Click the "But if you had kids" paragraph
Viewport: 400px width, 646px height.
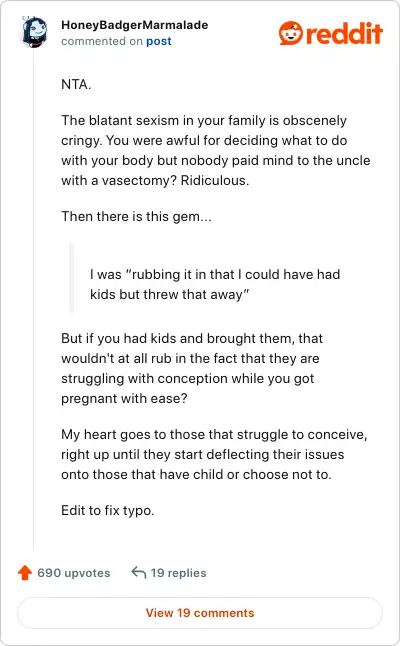coord(192,368)
